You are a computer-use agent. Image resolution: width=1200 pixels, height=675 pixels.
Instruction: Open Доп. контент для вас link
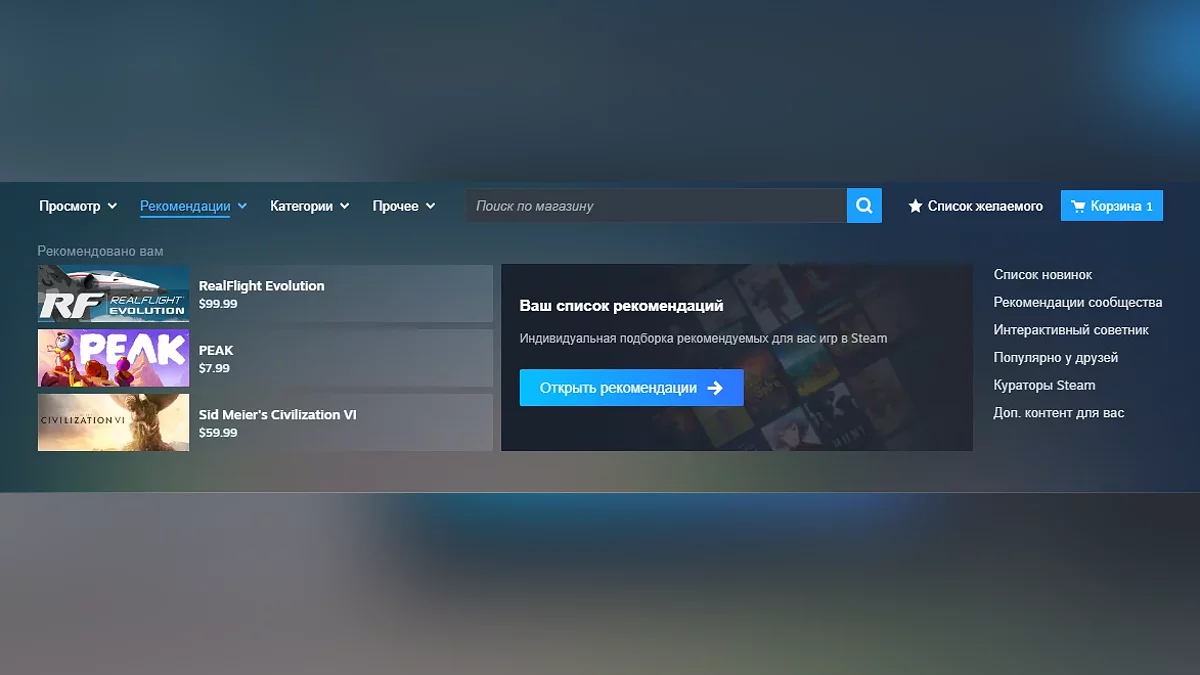point(1059,413)
